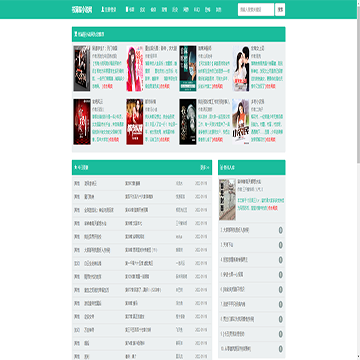Click the vertical scrollbar at the right page edge
The image size is (360, 360).
coord(358,180)
